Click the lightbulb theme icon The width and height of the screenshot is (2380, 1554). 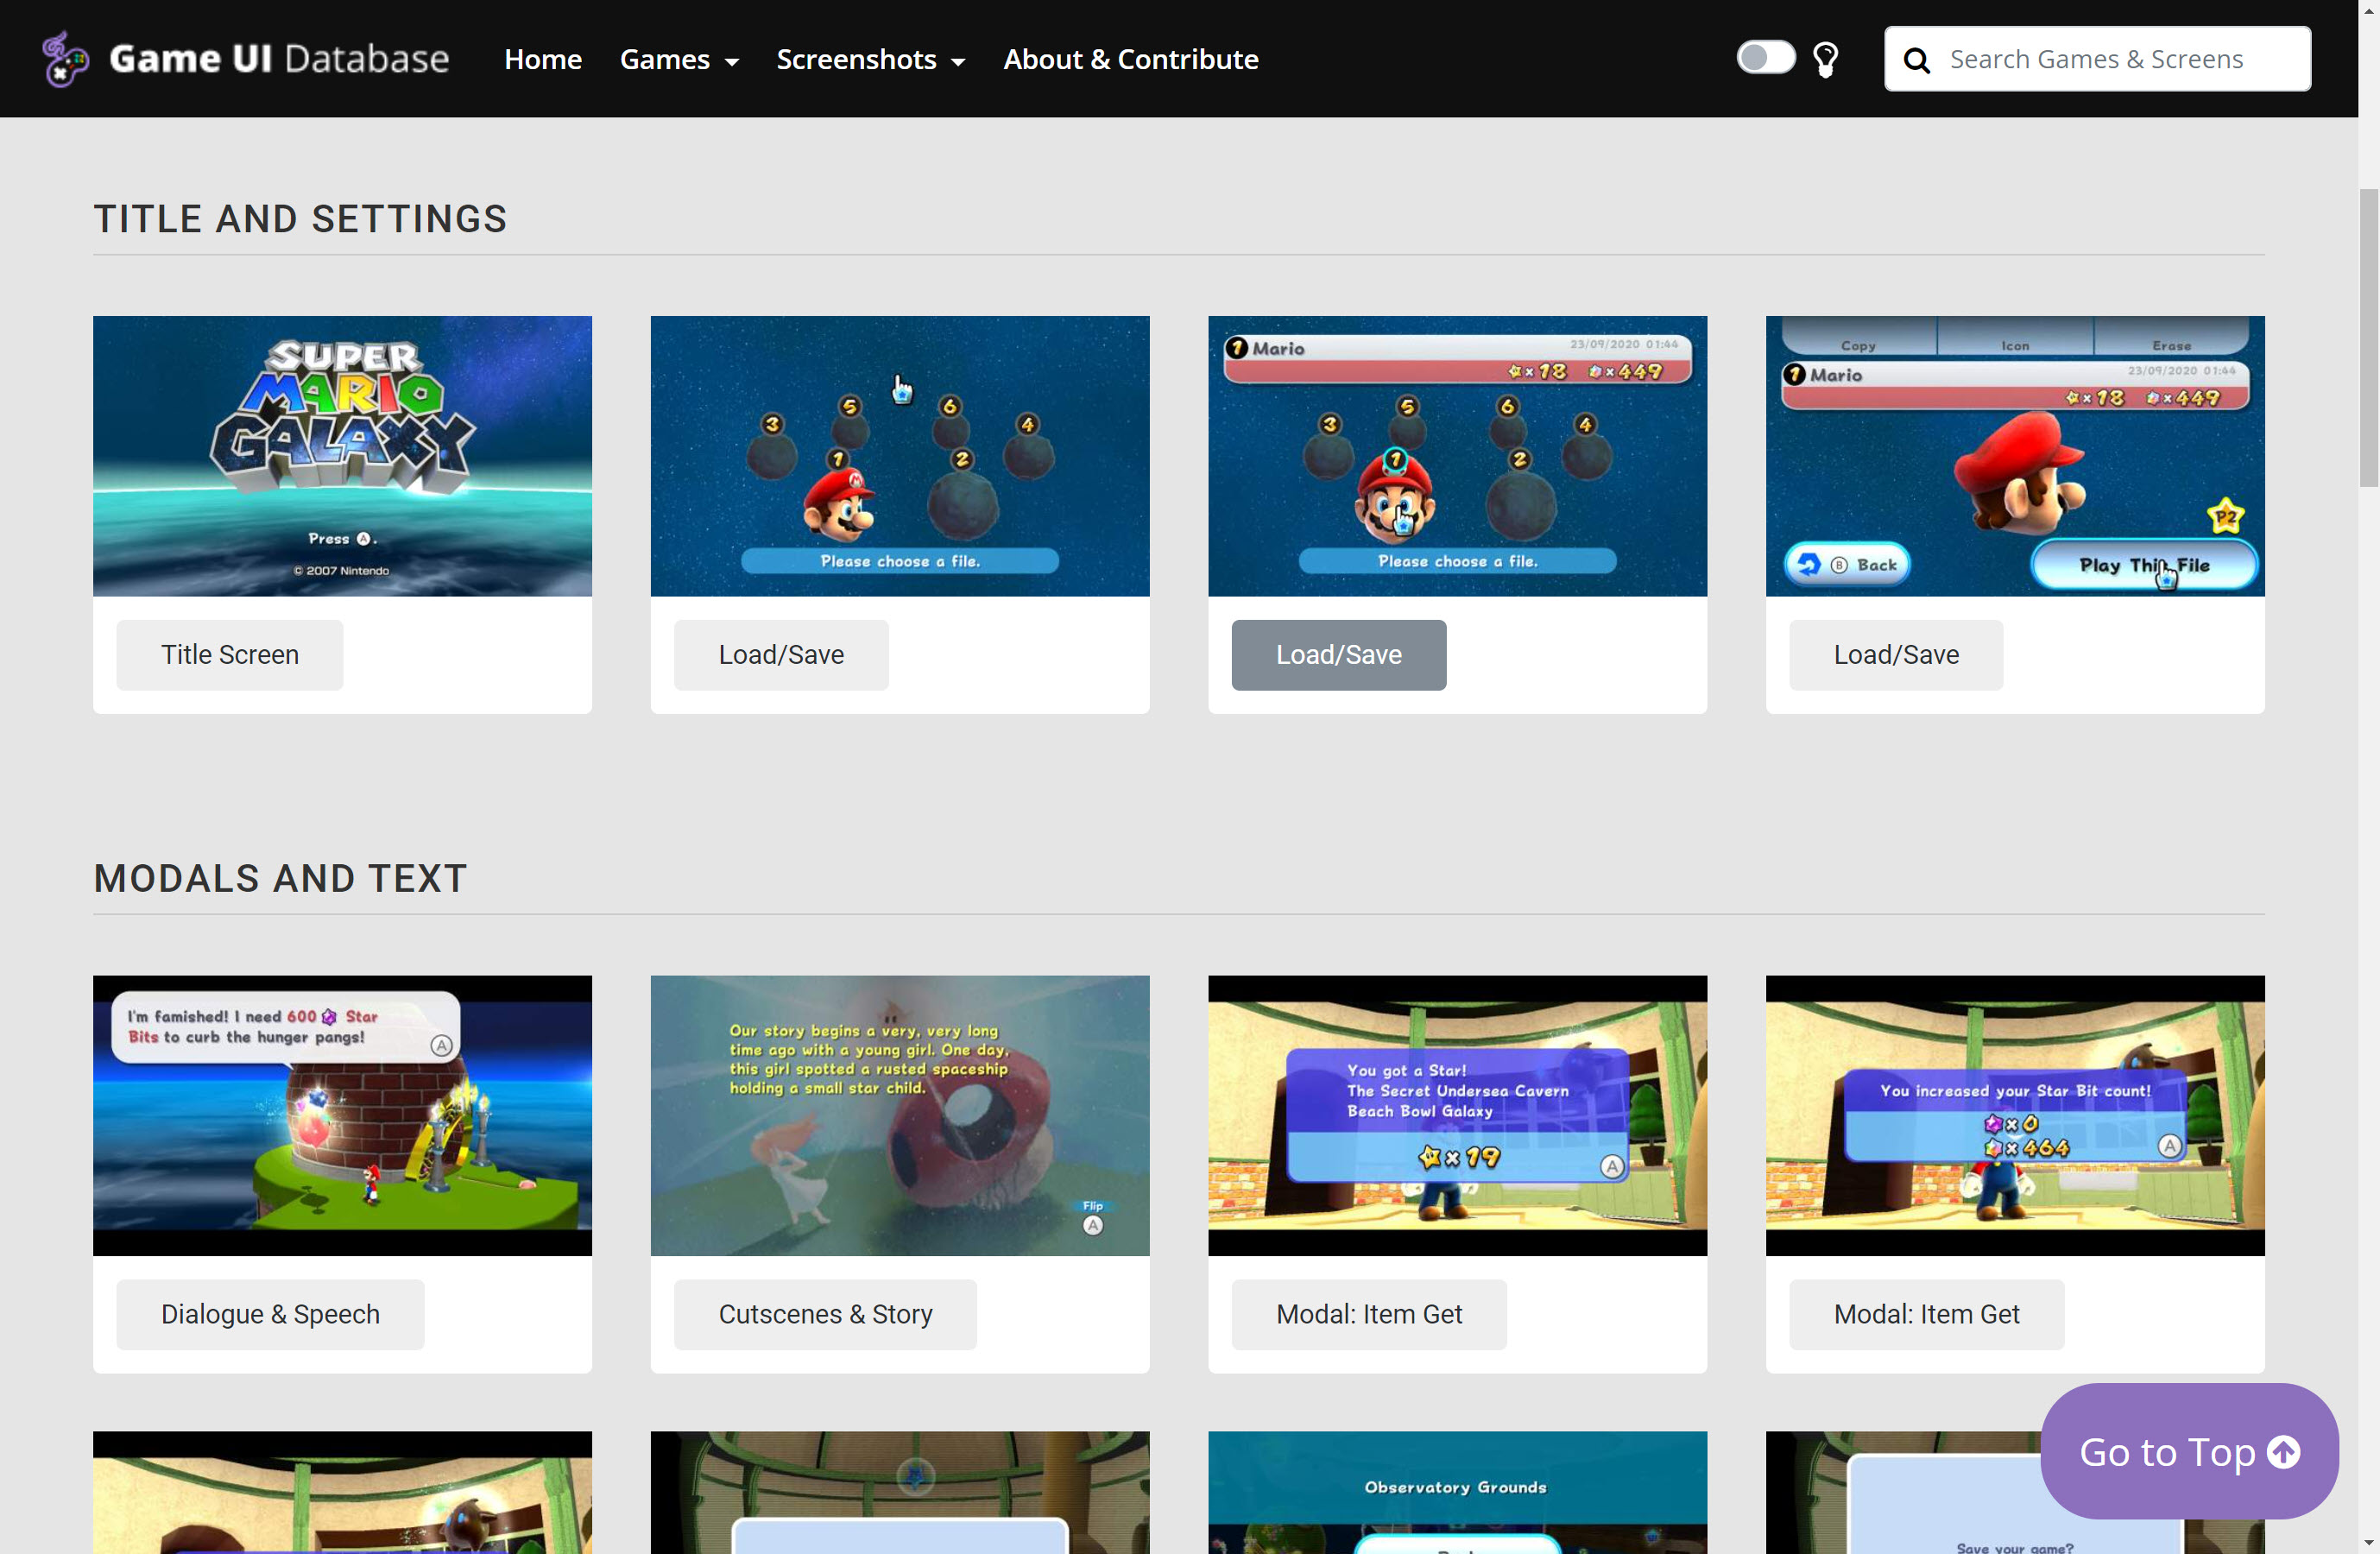tap(1825, 59)
